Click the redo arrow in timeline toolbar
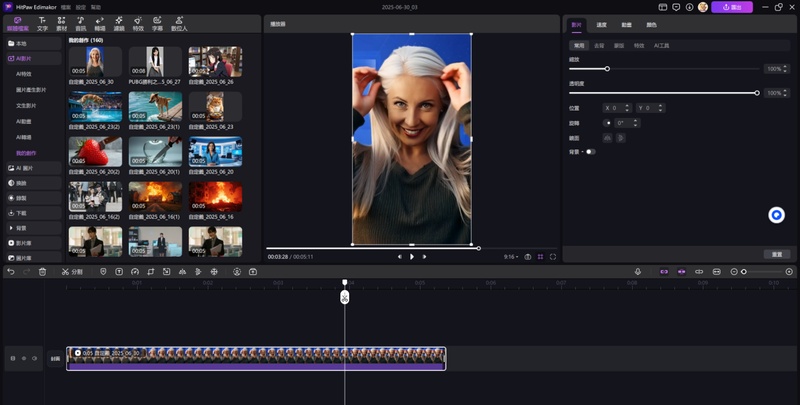This screenshot has height=405, width=800. [27, 272]
